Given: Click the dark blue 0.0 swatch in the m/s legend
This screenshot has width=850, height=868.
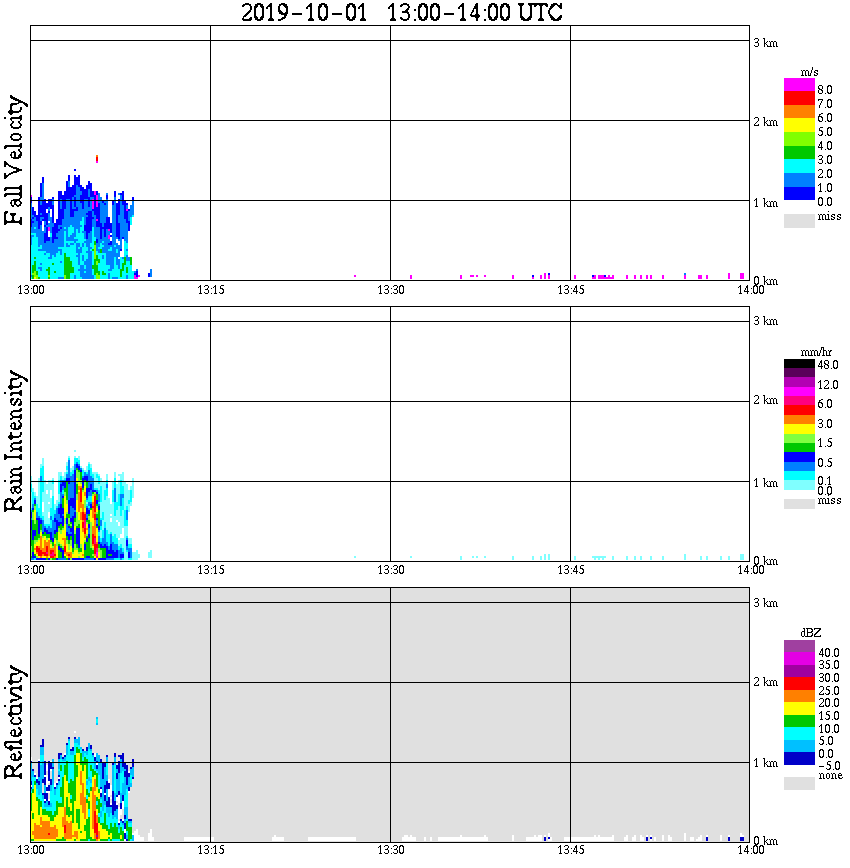Looking at the screenshot, I should 799,194.
